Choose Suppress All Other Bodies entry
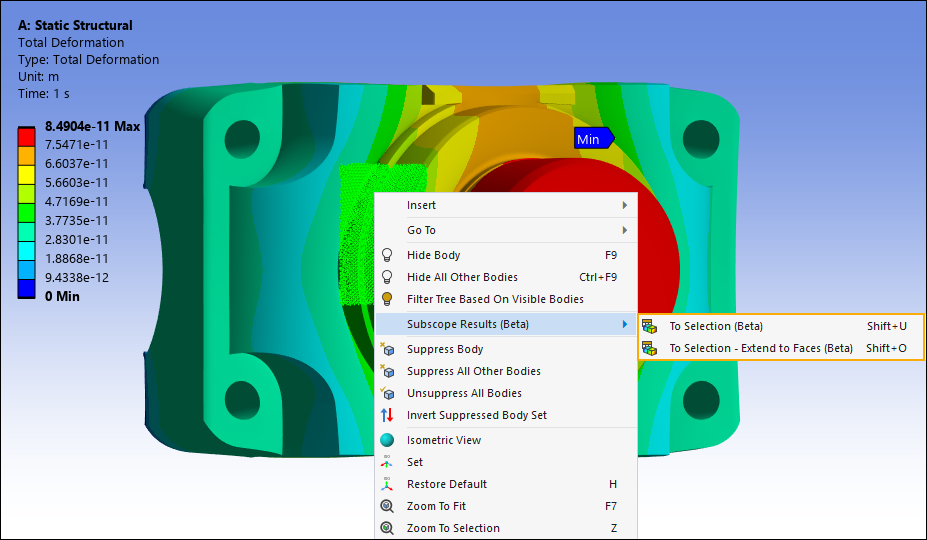 [x=506, y=371]
